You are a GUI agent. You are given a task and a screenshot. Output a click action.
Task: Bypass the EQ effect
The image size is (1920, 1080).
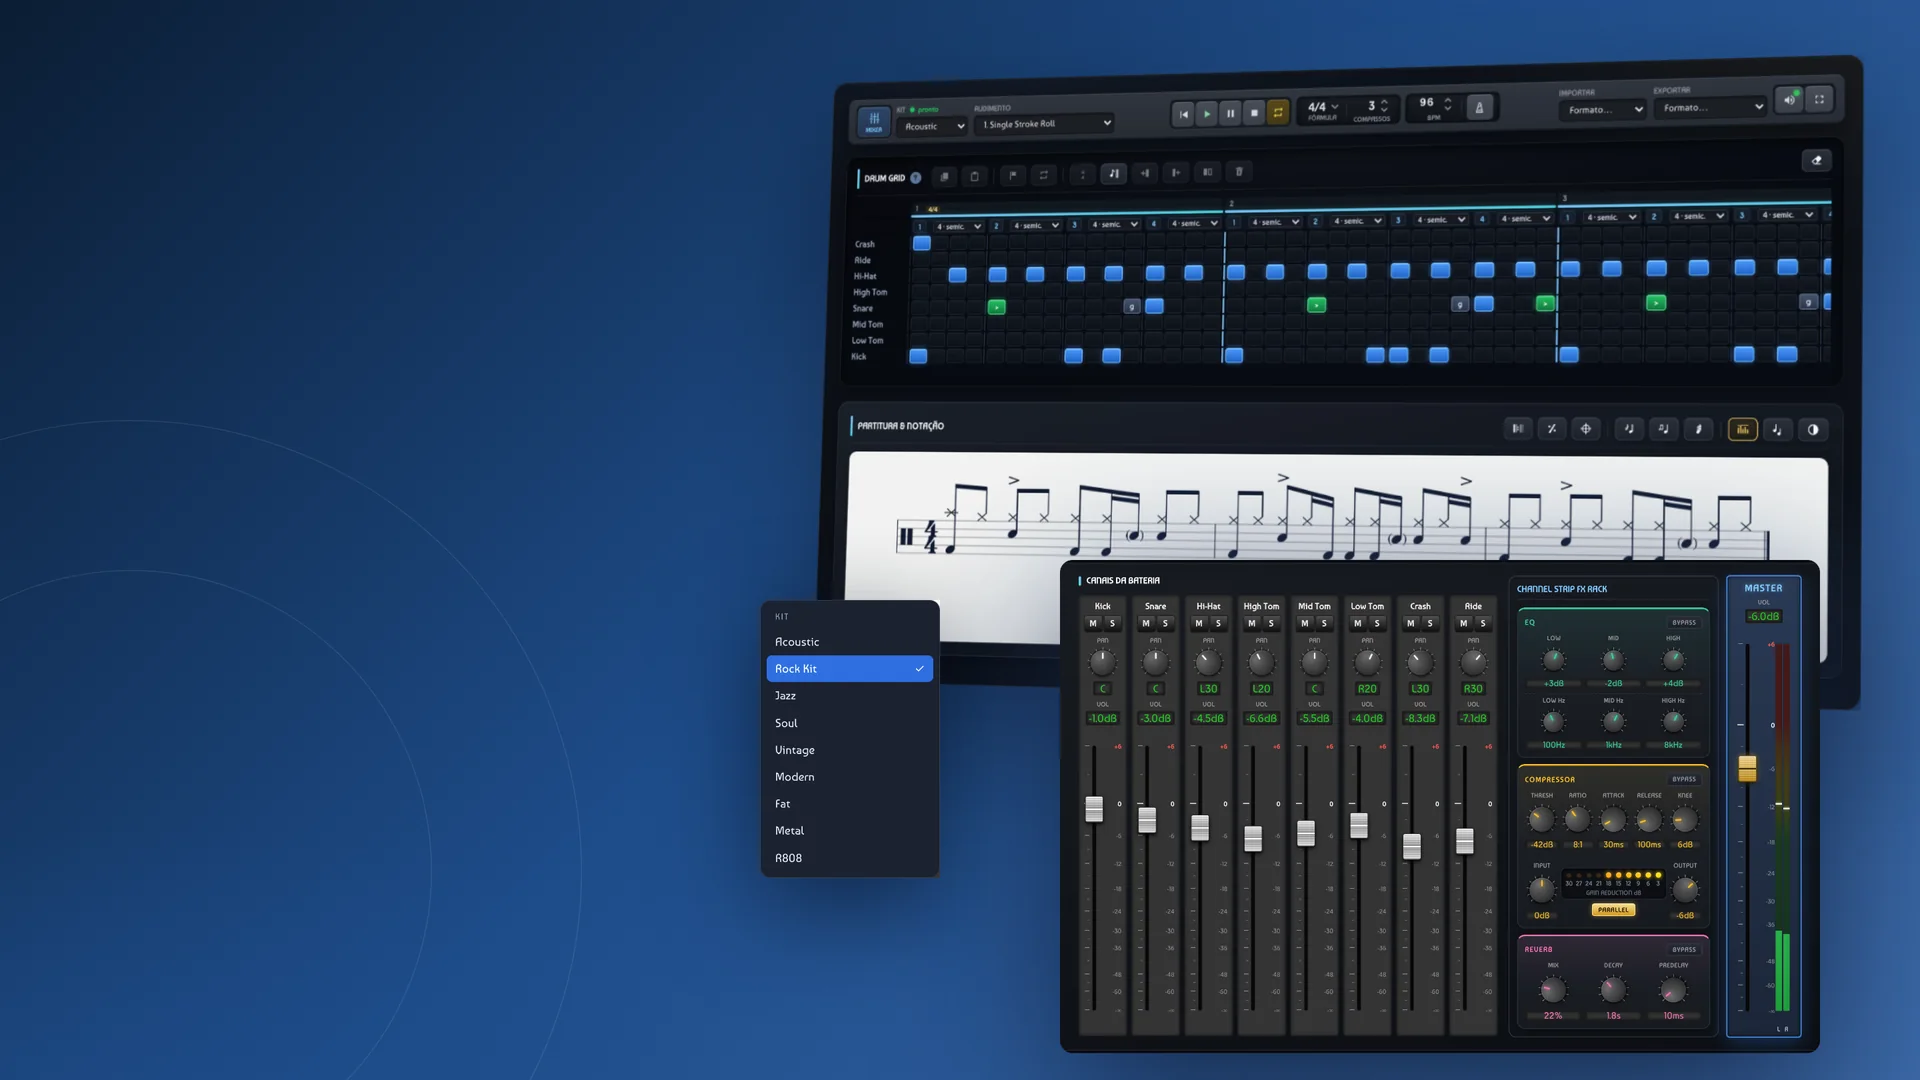(x=1684, y=622)
